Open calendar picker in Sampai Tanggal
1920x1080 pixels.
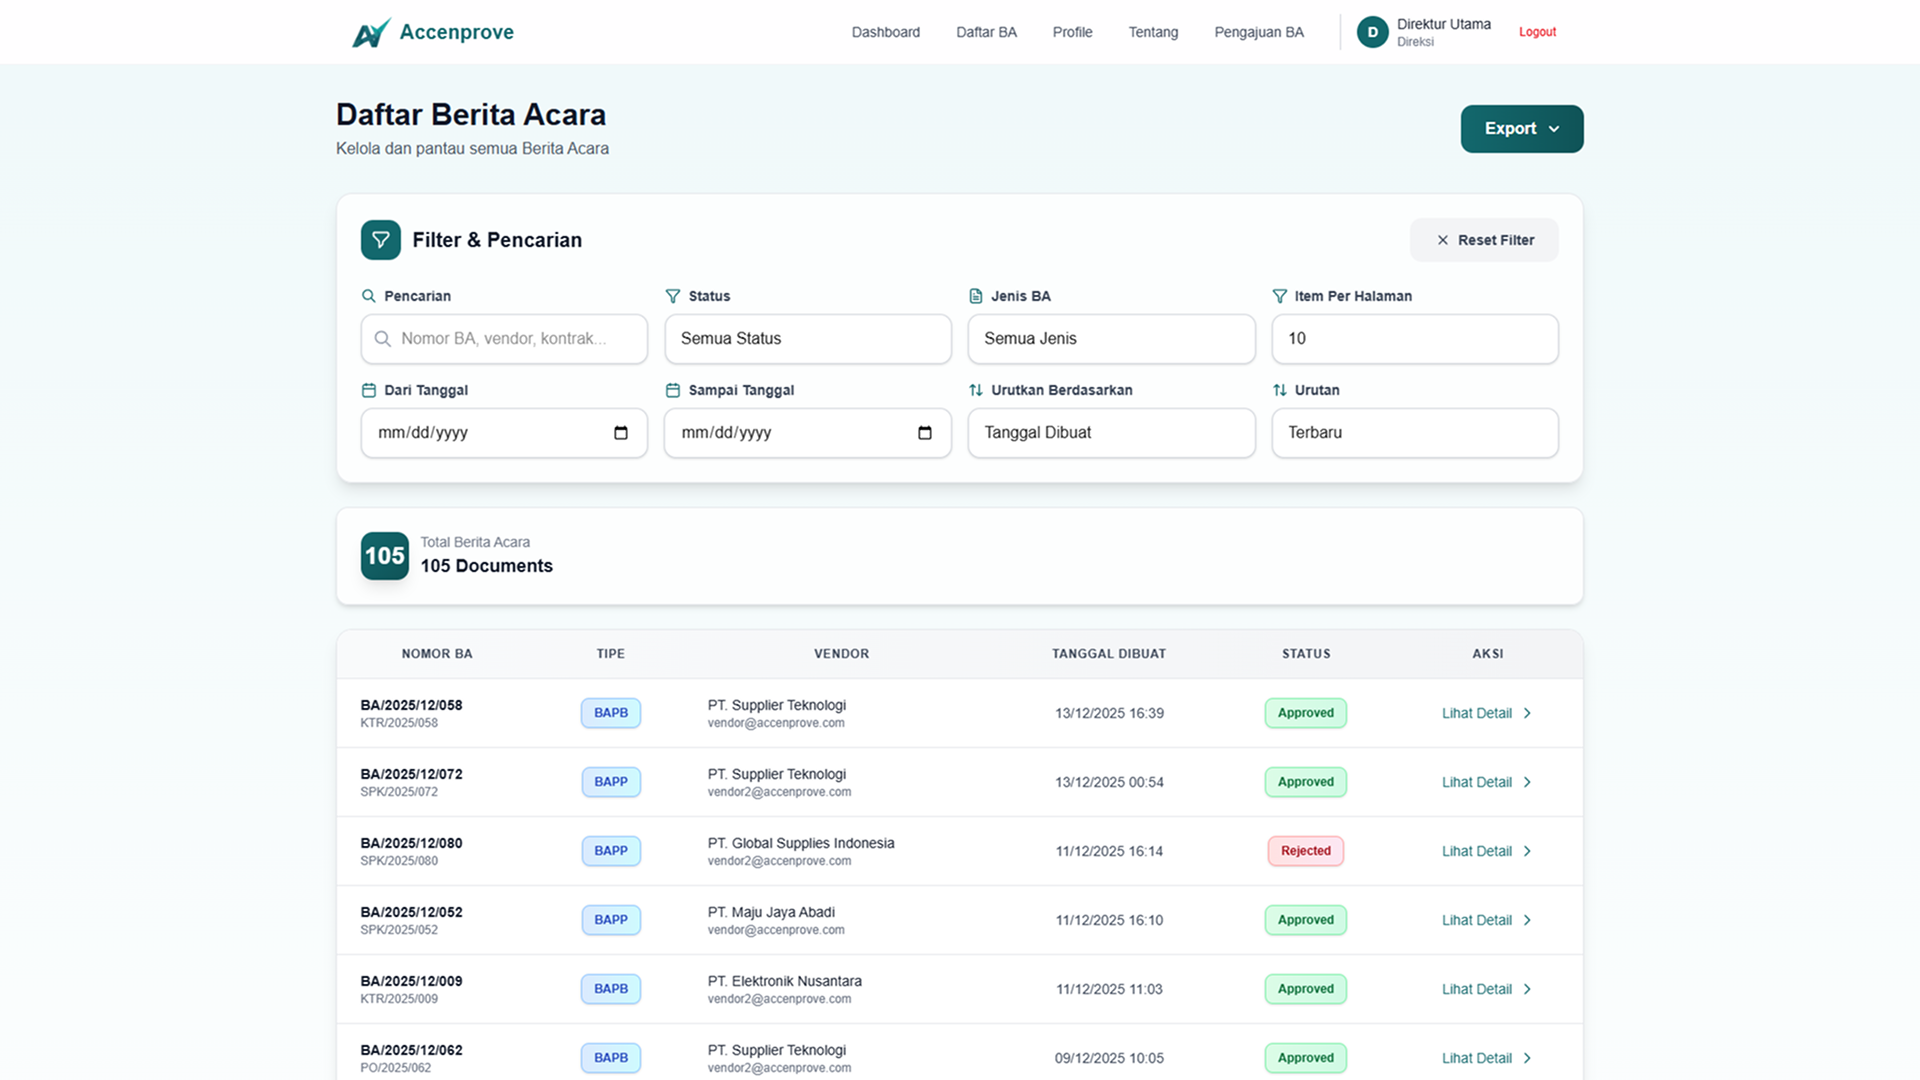924,433
